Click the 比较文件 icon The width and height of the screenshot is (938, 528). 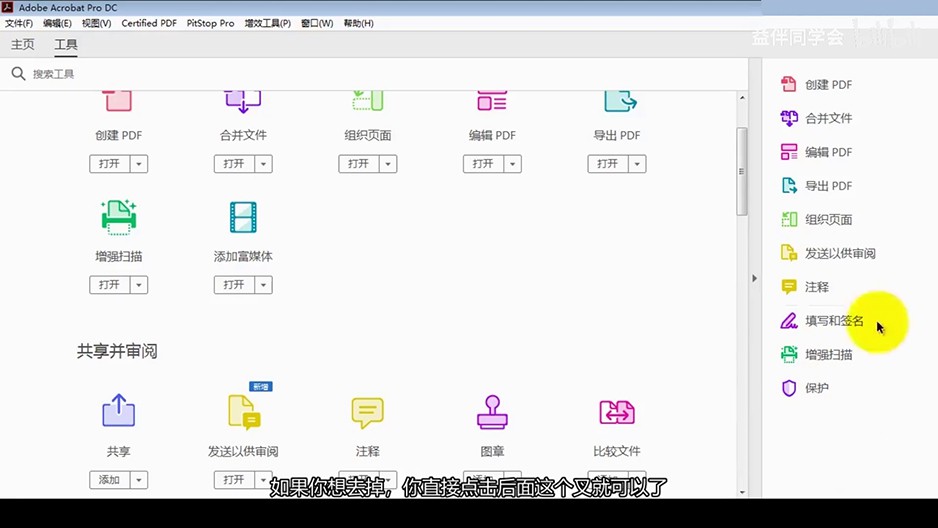coord(617,413)
